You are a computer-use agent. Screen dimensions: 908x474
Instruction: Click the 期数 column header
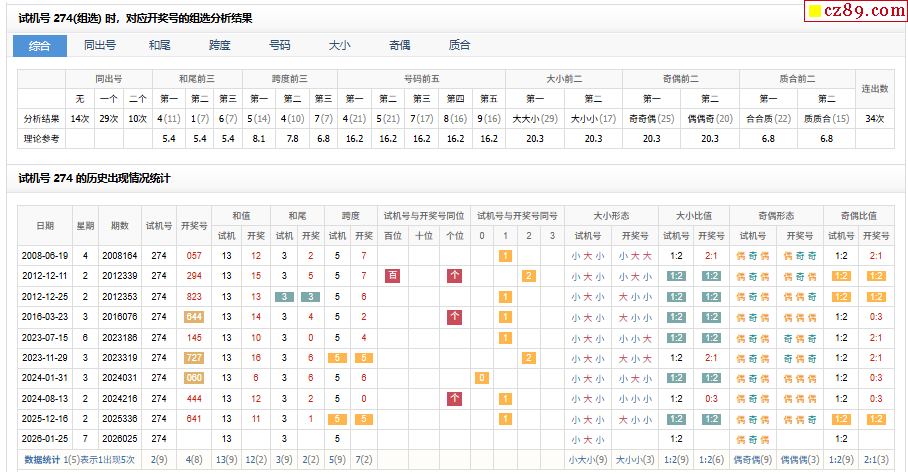[x=120, y=226]
